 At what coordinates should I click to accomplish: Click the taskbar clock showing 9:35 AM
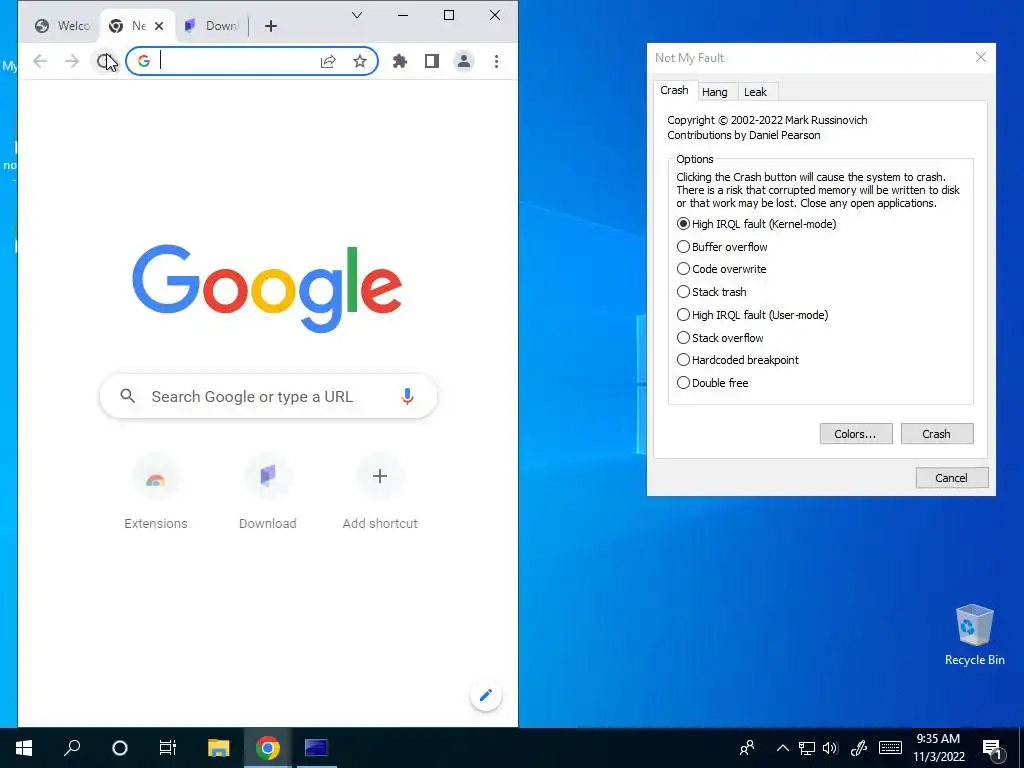(x=938, y=748)
